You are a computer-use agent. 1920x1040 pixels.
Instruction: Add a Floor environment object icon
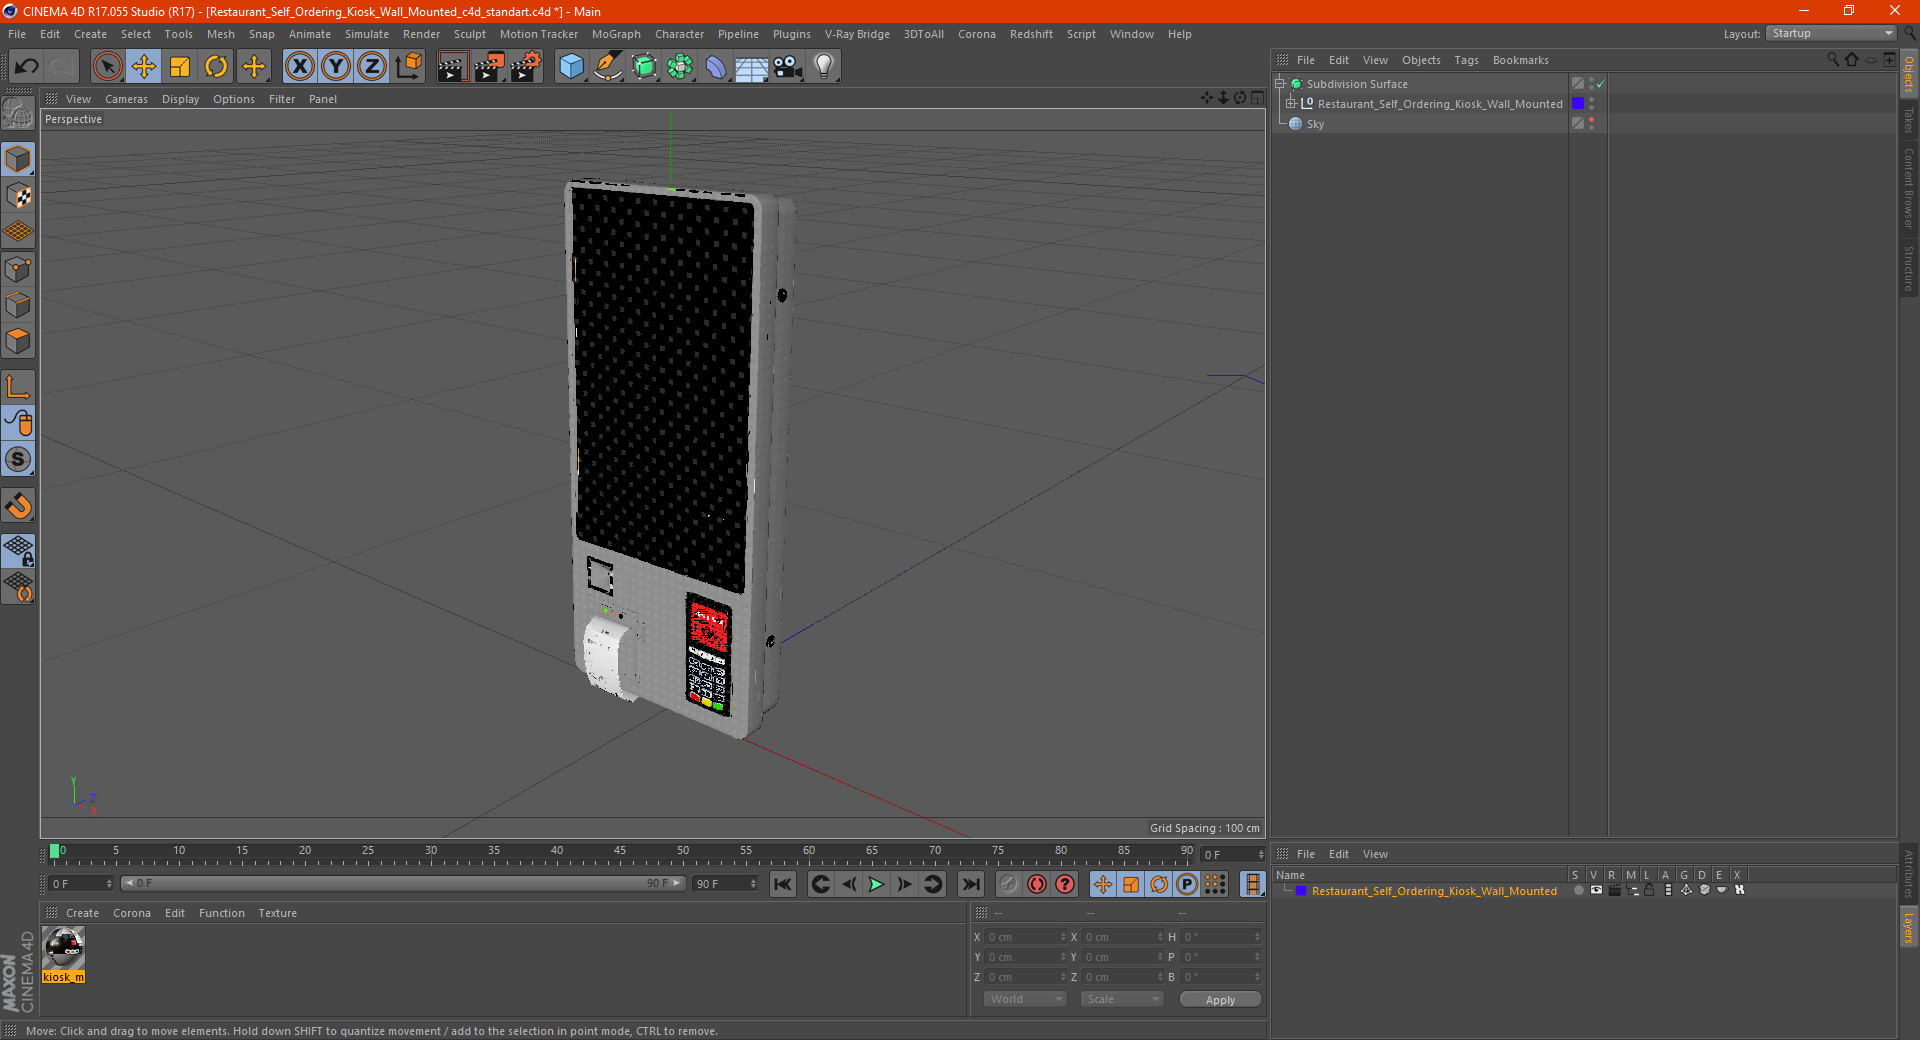pos(752,67)
